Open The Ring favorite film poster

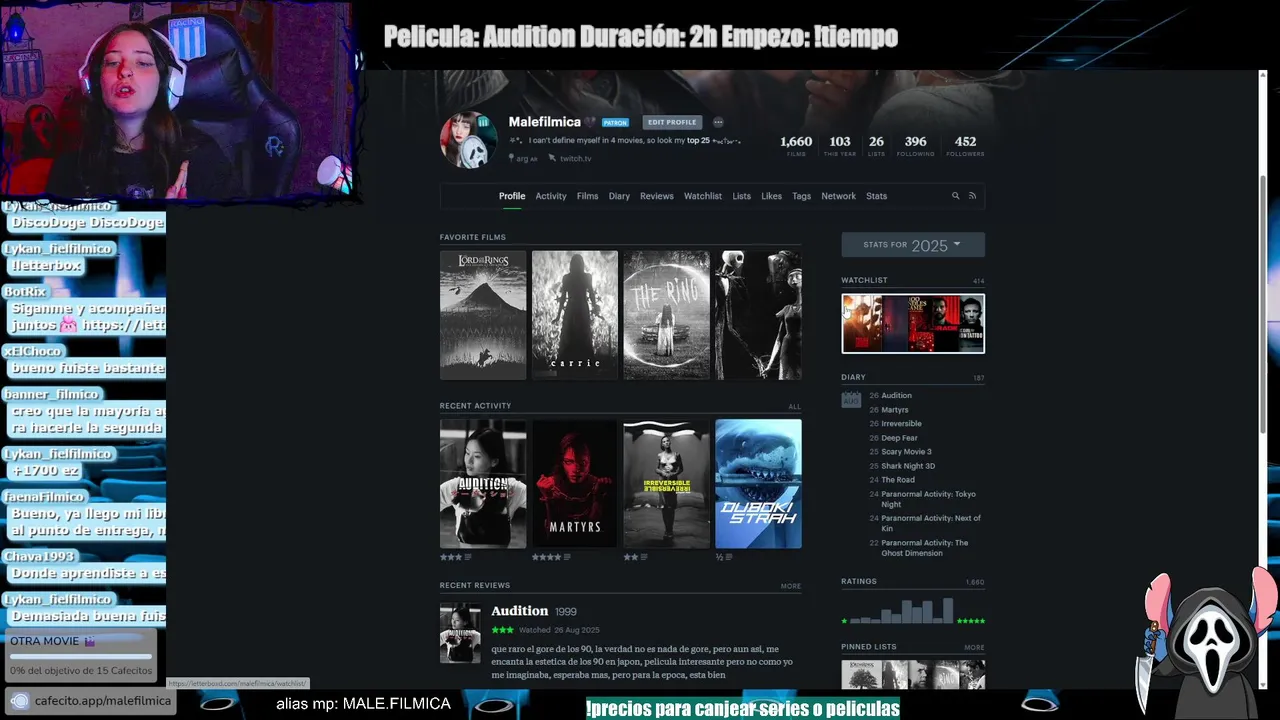(x=666, y=315)
